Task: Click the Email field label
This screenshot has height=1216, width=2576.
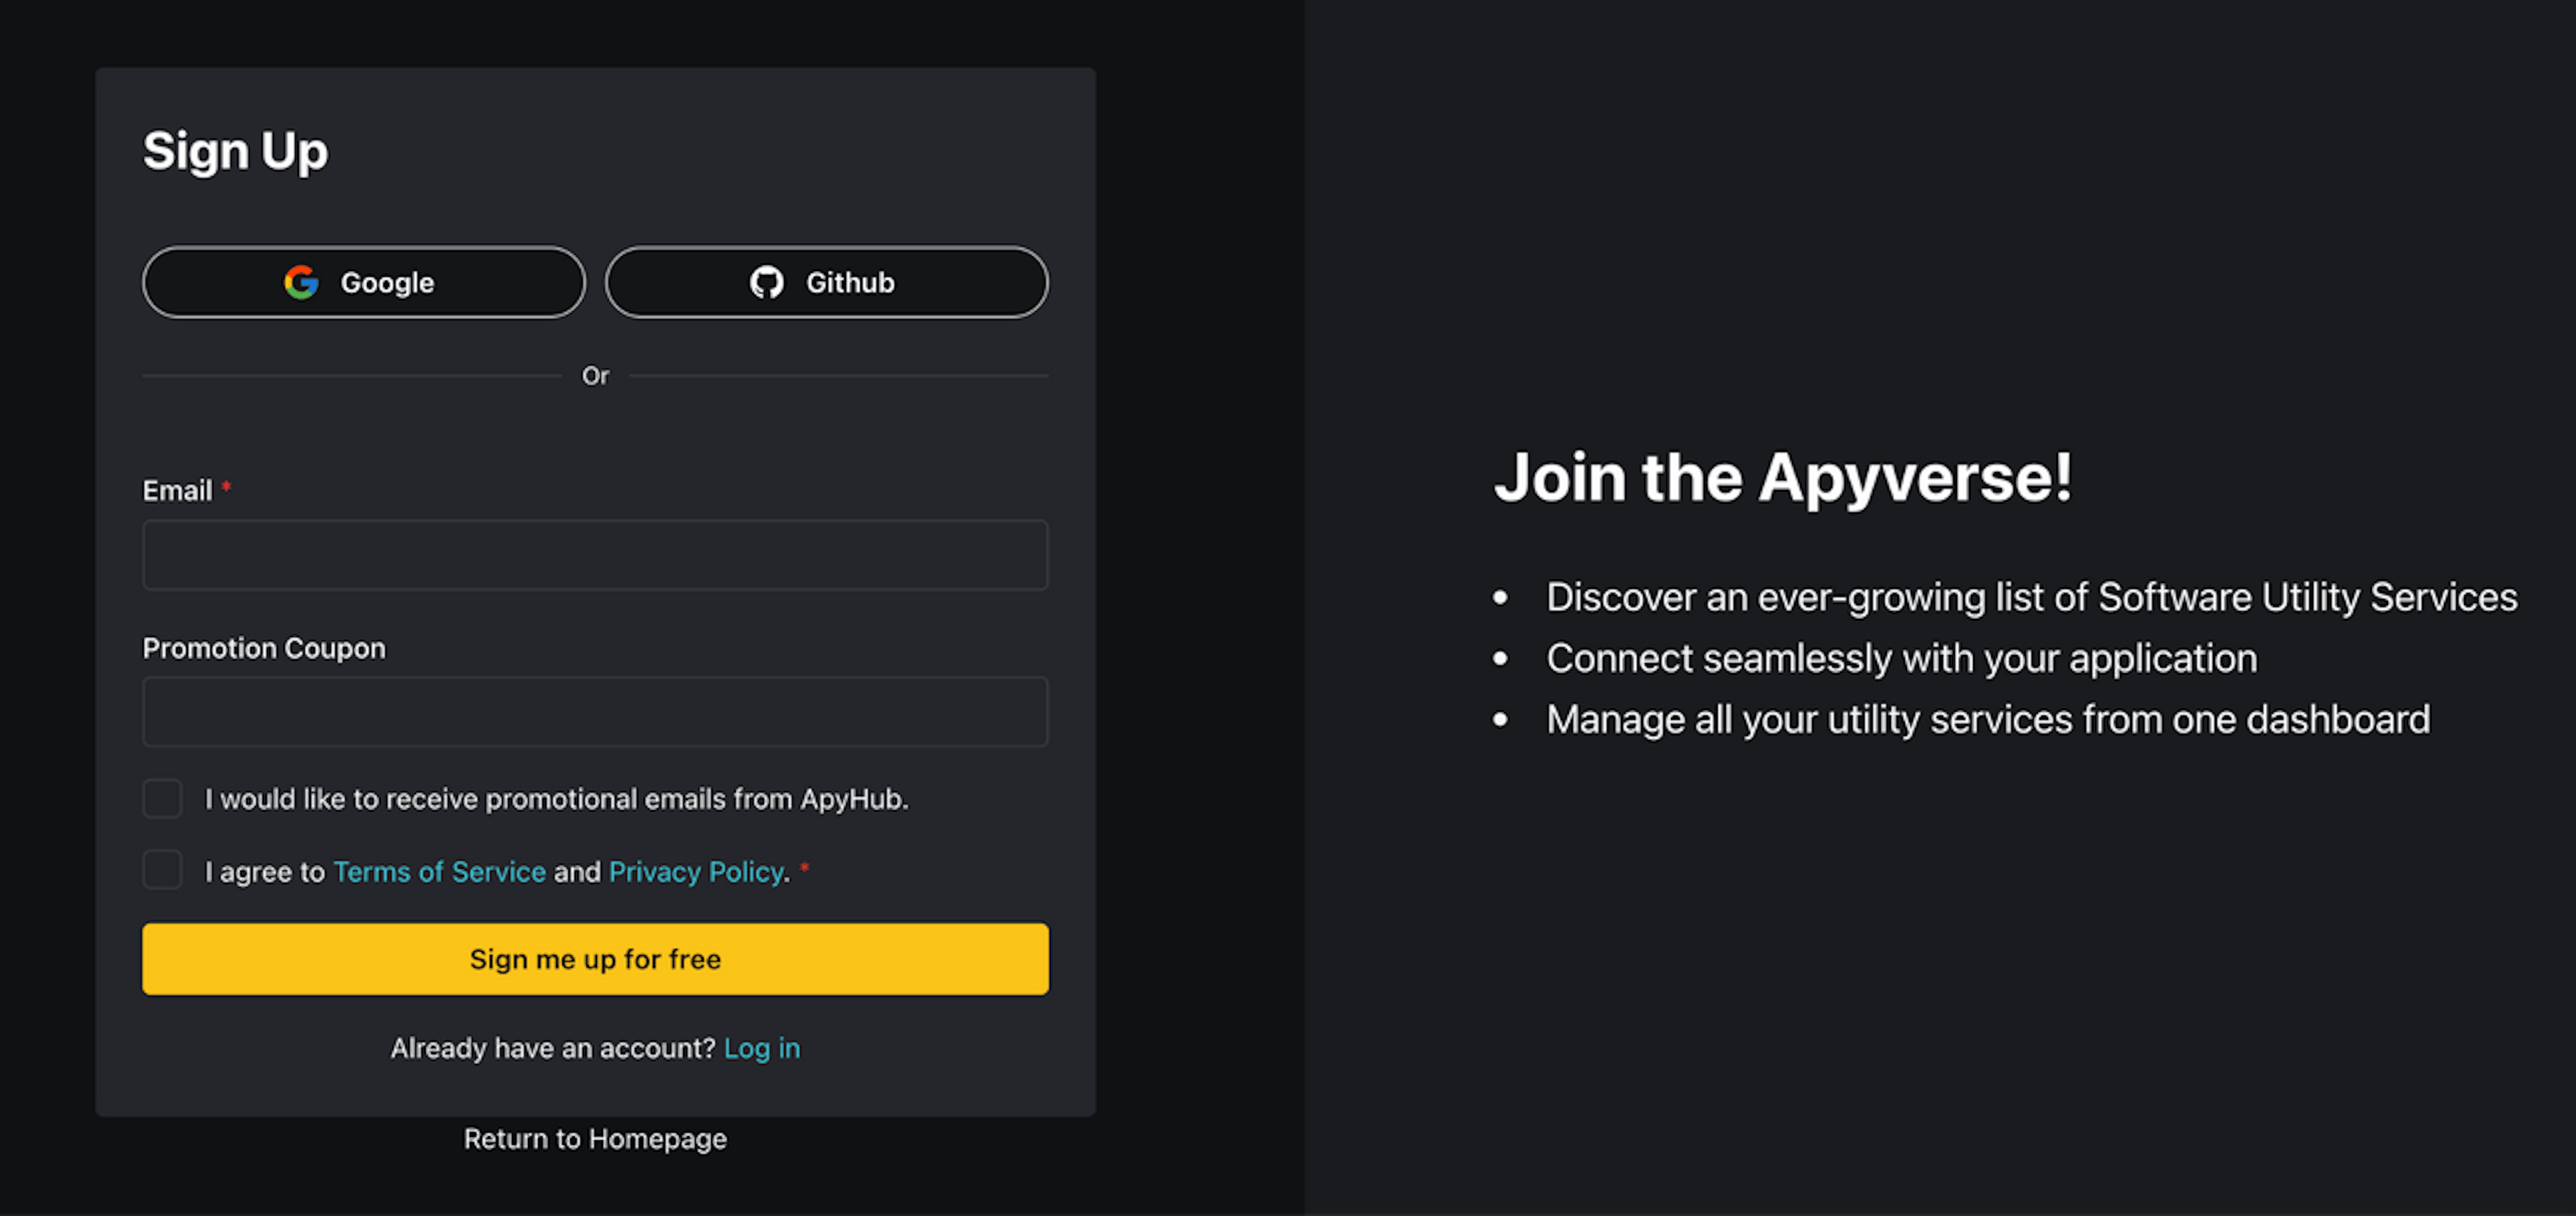Action: (x=177, y=491)
